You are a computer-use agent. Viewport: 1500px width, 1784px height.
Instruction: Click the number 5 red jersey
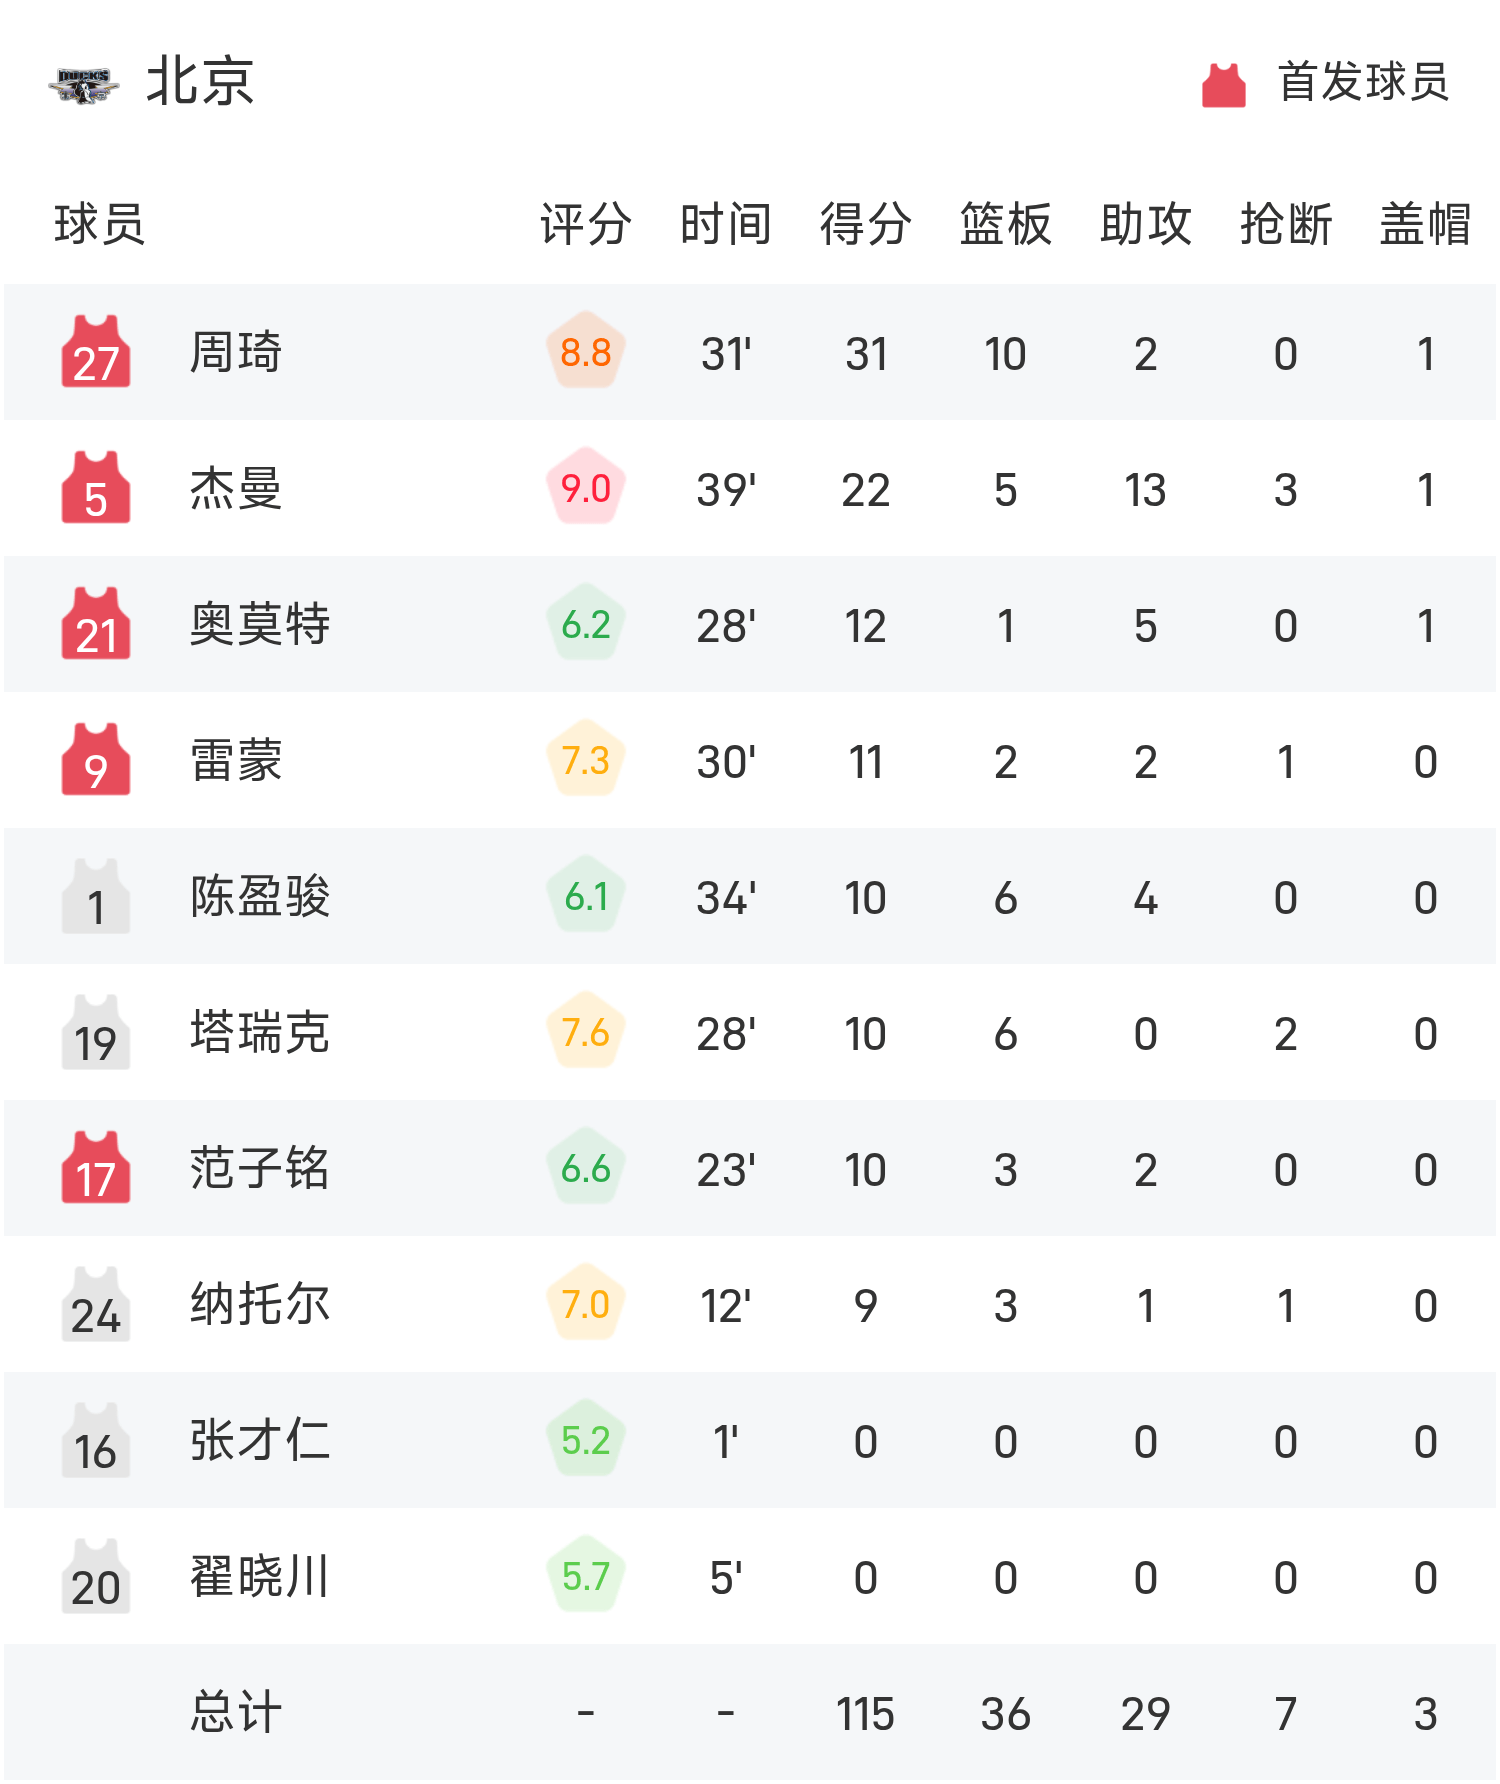96,488
